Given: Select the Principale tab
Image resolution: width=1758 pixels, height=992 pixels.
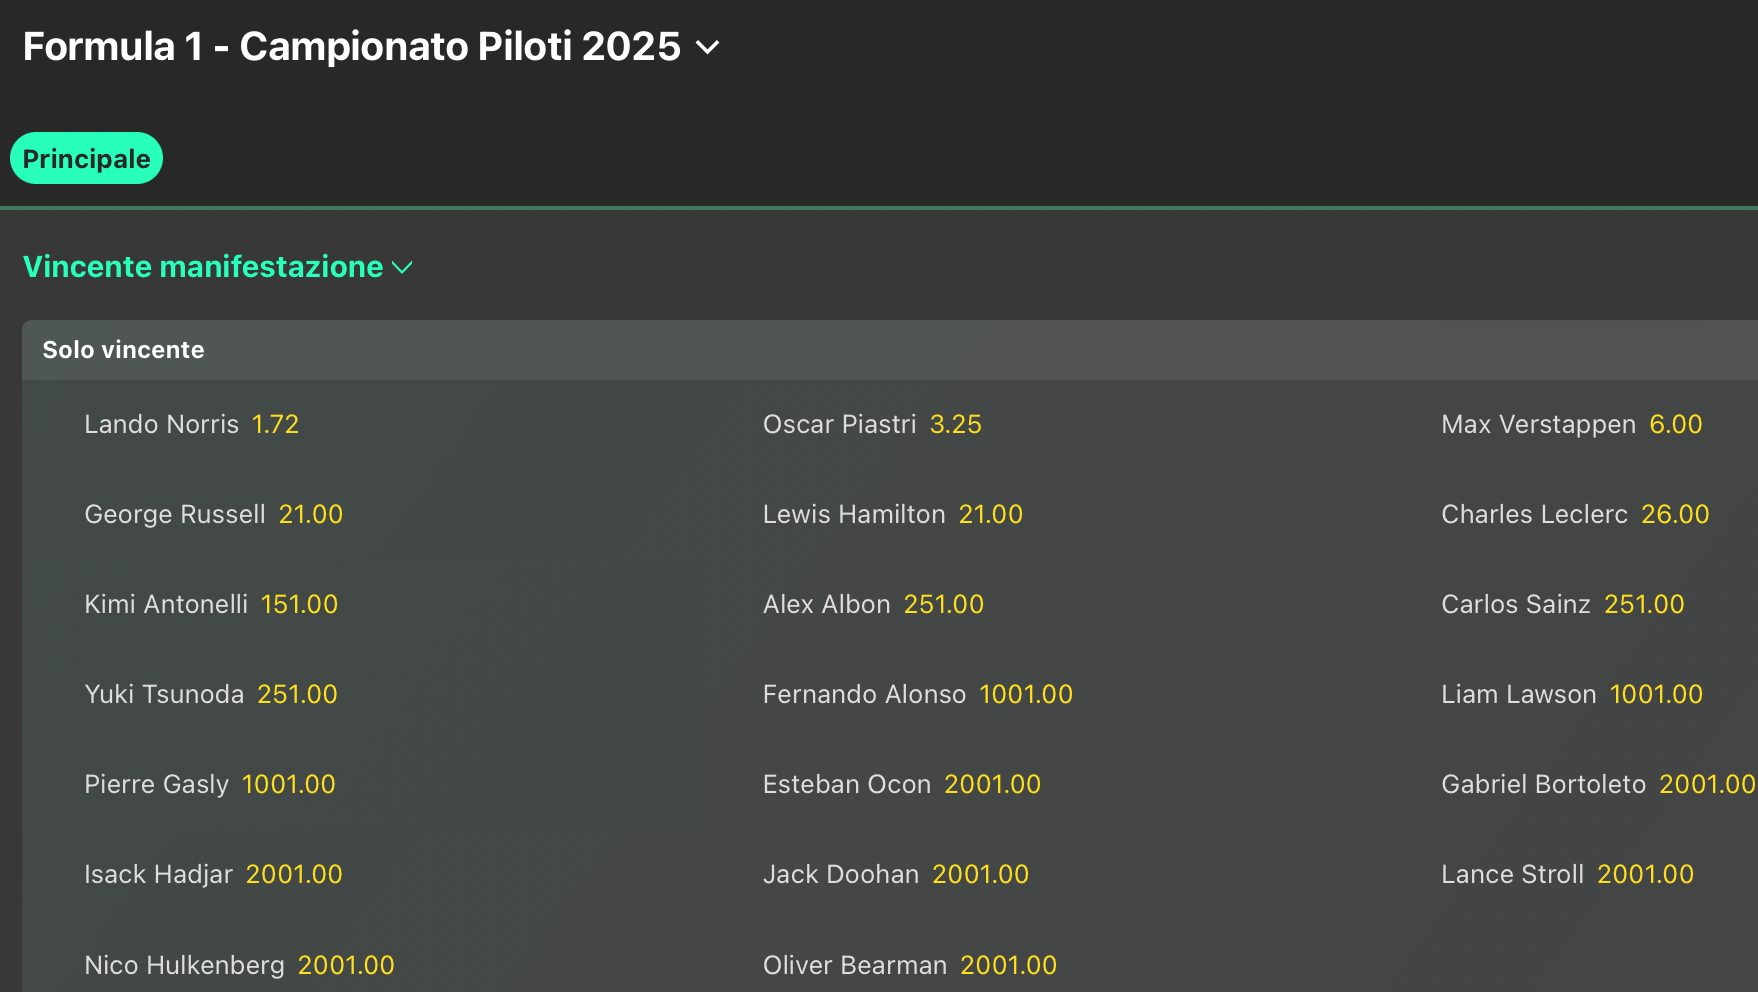Looking at the screenshot, I should (86, 158).
